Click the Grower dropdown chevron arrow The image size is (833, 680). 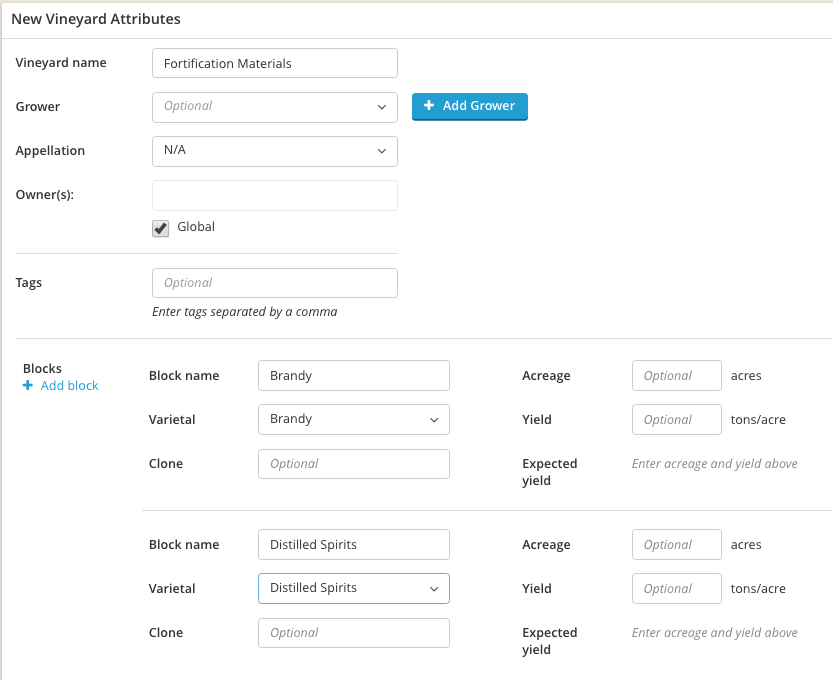[381, 107]
